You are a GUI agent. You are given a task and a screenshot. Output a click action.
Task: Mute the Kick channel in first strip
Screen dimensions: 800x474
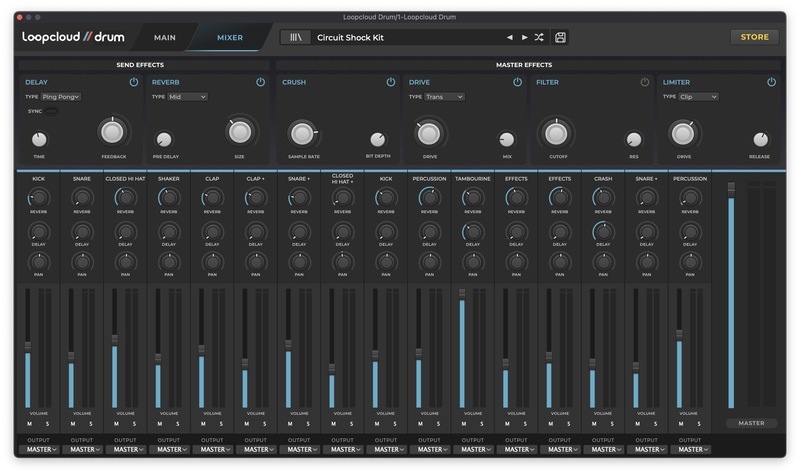(x=29, y=424)
